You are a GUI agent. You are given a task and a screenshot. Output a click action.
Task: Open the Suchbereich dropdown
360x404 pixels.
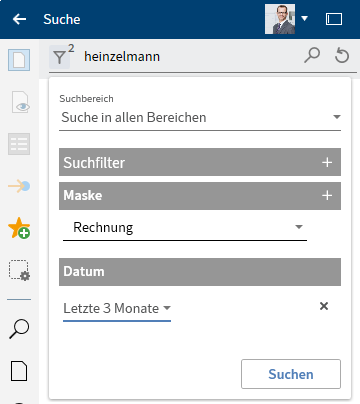pyautogui.click(x=200, y=117)
